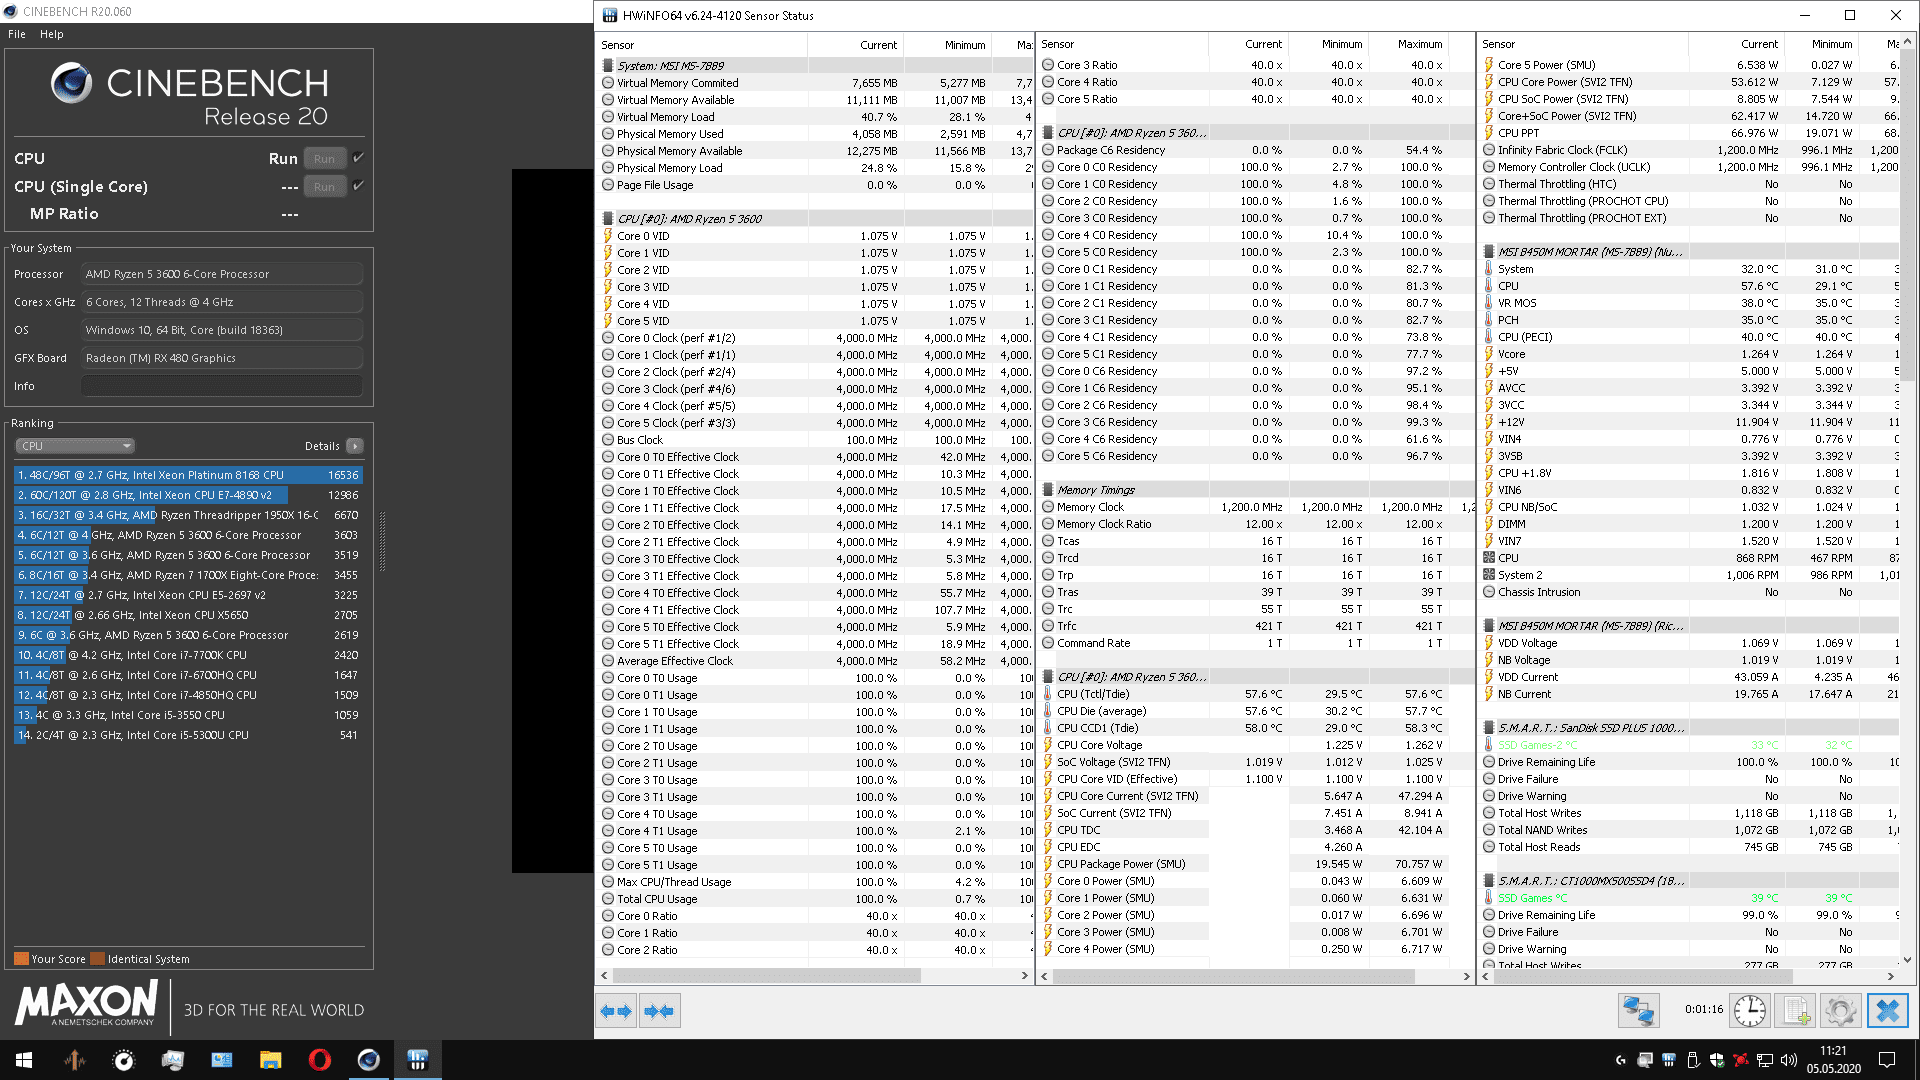Viewport: 1920px width, 1080px height.
Task: Select the Average Effective Clock sensor row
Action: tap(815, 661)
